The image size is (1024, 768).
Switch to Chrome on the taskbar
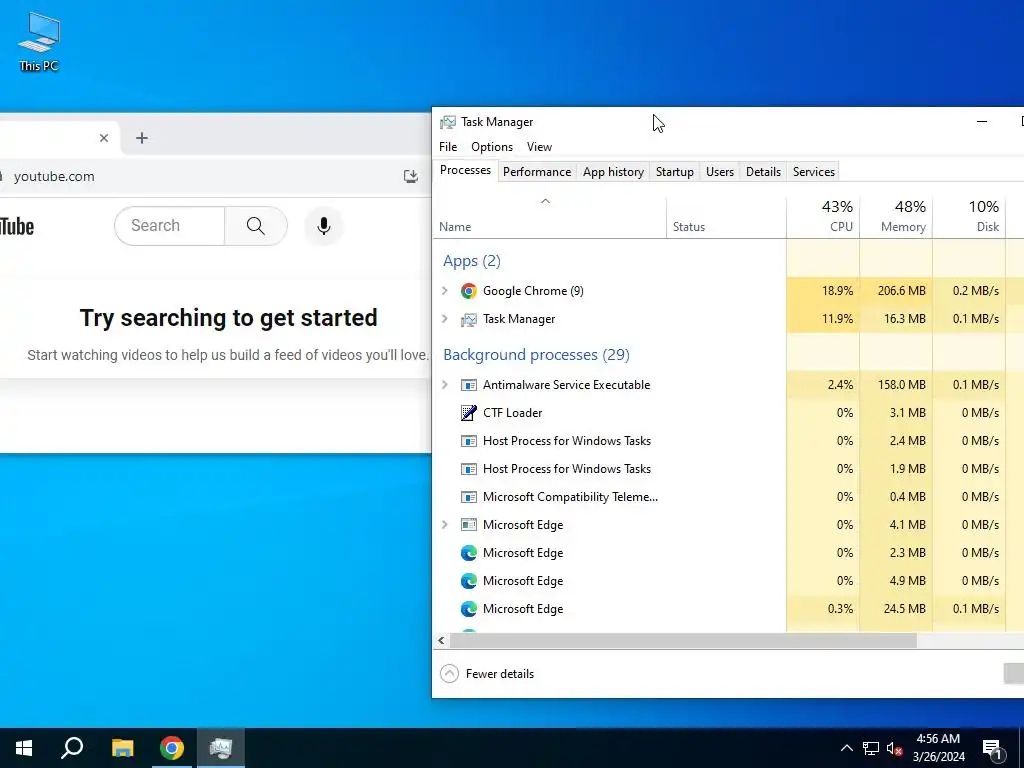172,748
